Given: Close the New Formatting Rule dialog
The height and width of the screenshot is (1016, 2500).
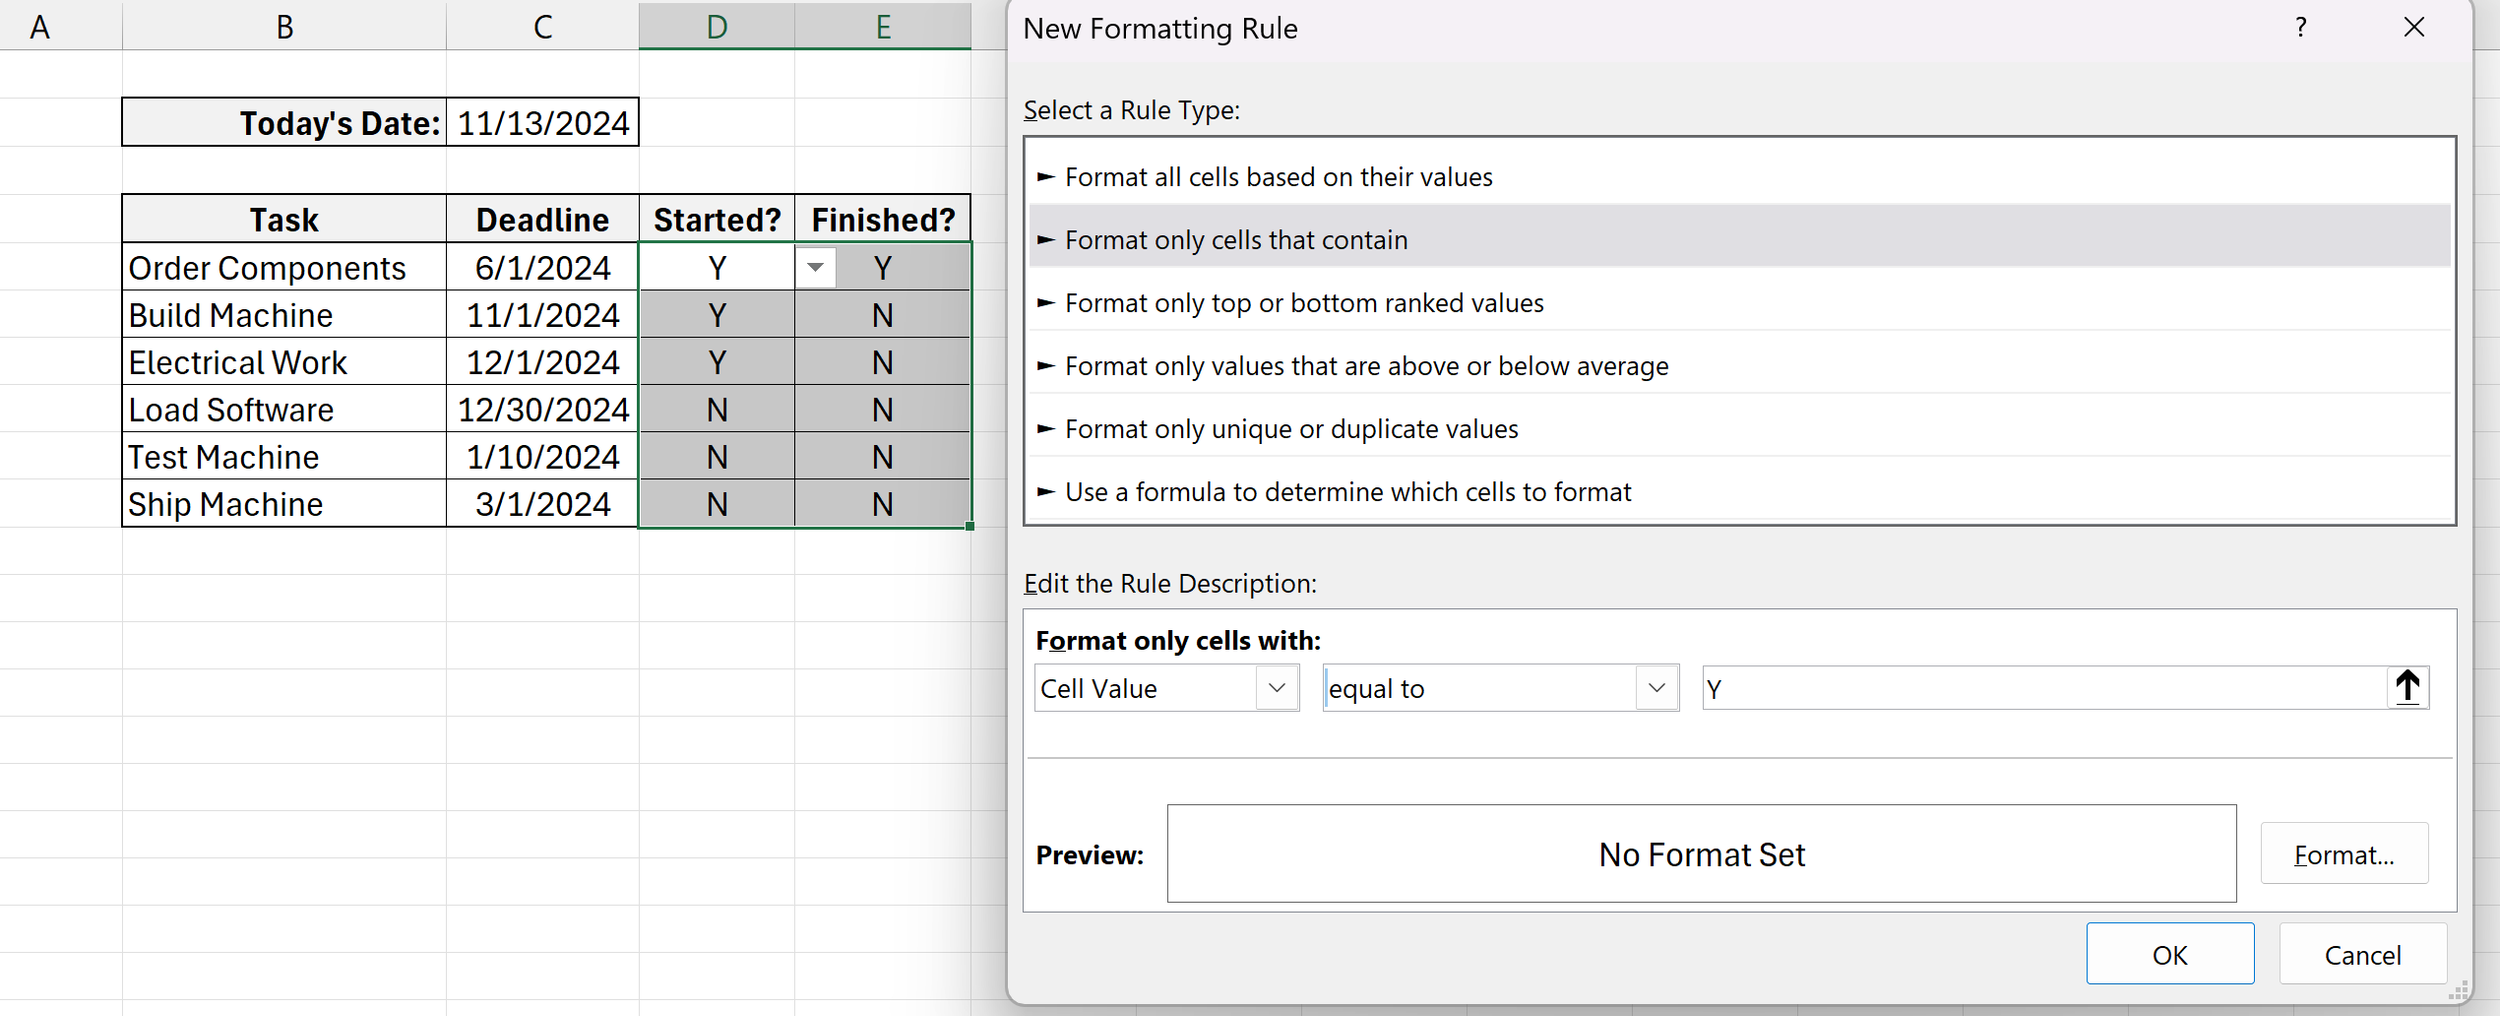Looking at the screenshot, I should pos(2414,28).
